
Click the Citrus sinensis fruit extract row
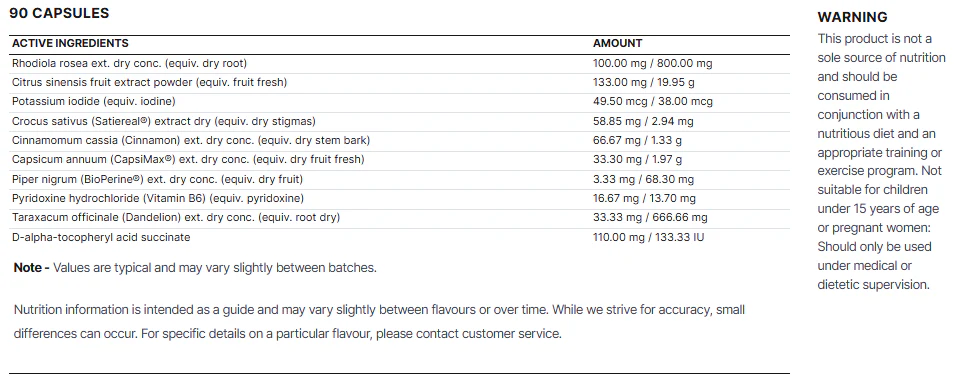(400, 82)
